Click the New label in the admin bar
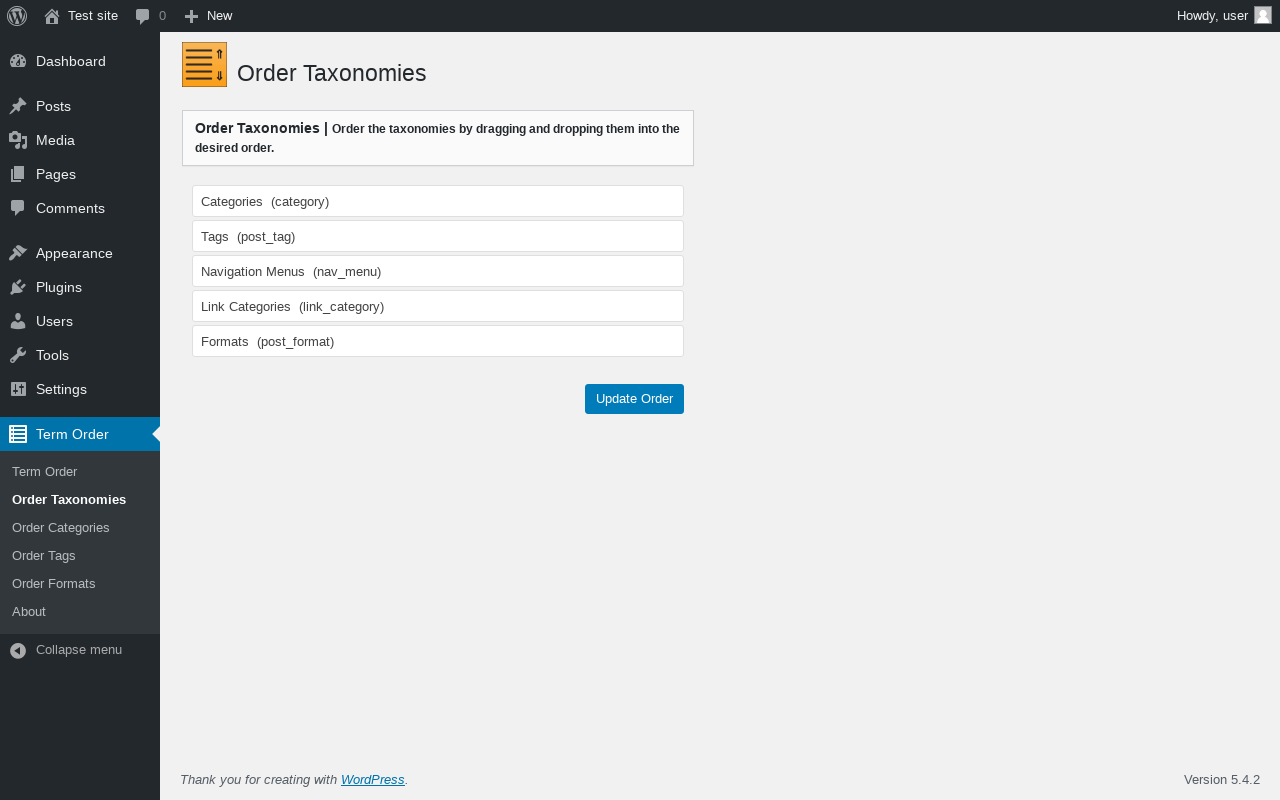 [219, 16]
